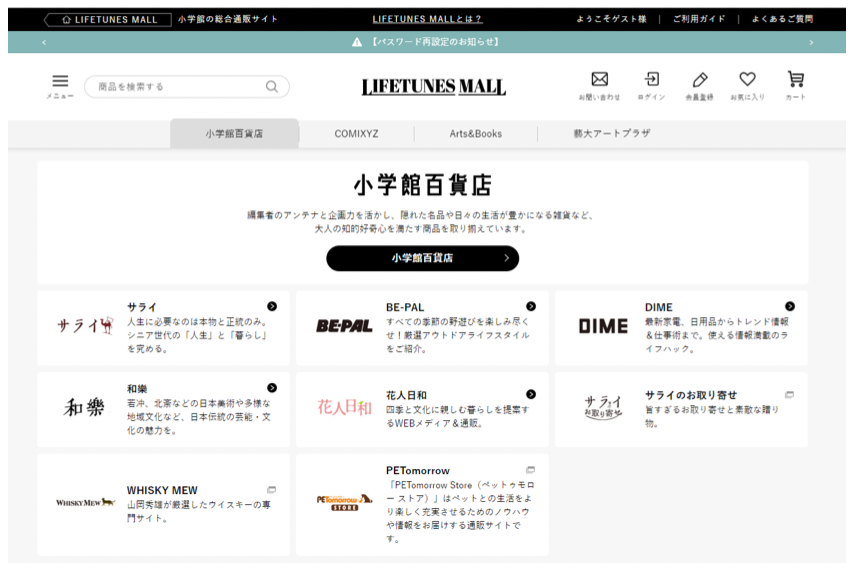
Task: Click the member registration pencil icon
Action: pyautogui.click(x=700, y=80)
